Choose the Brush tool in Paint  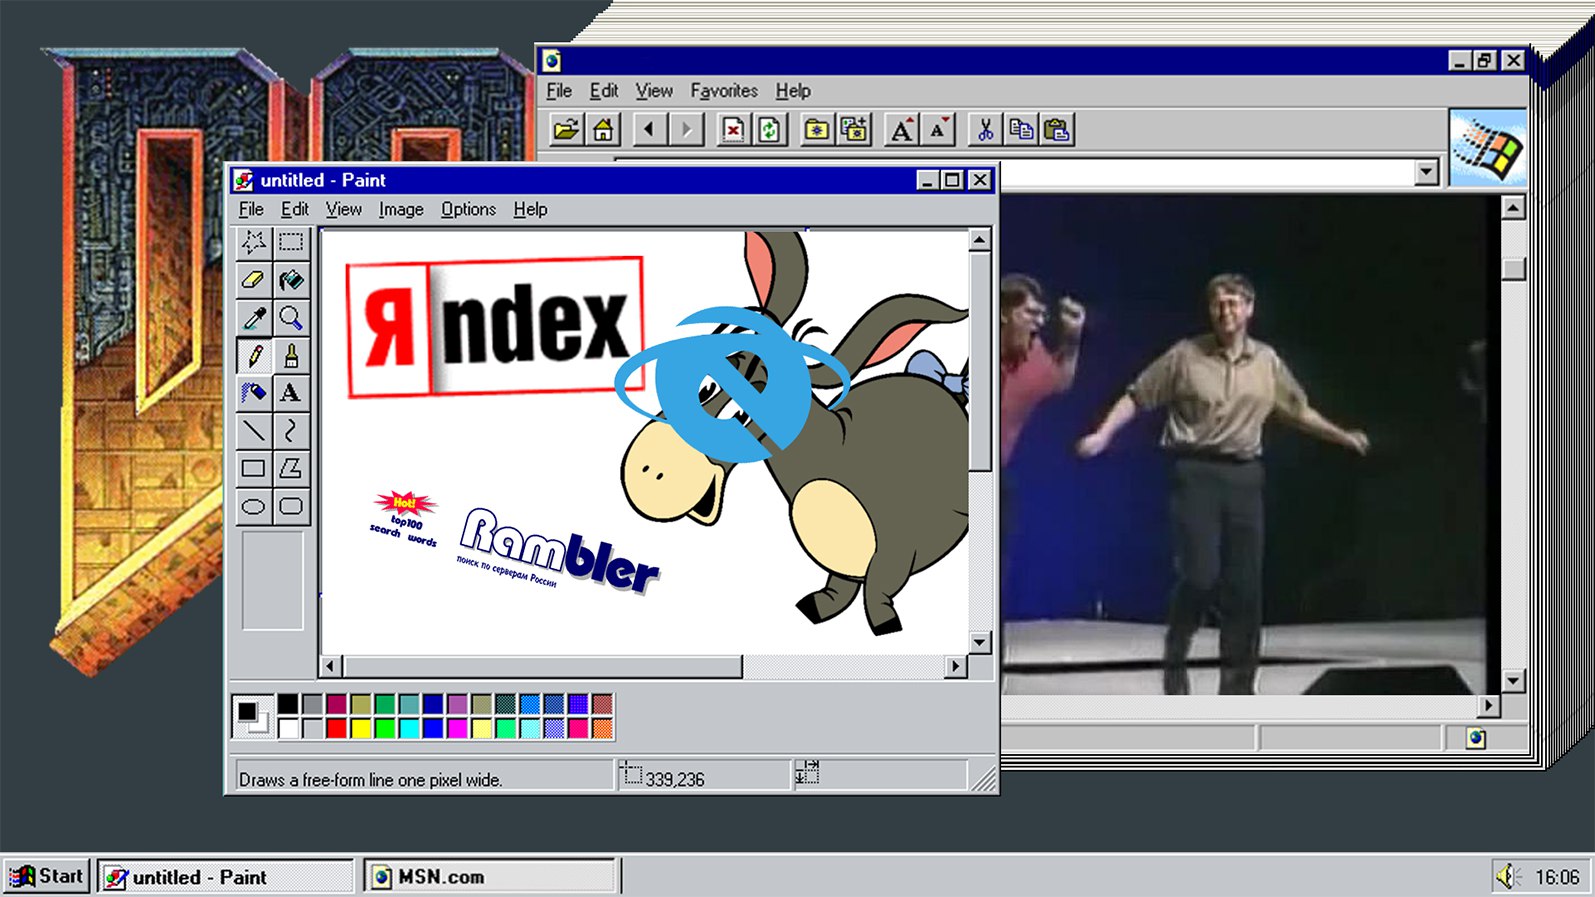click(x=291, y=356)
